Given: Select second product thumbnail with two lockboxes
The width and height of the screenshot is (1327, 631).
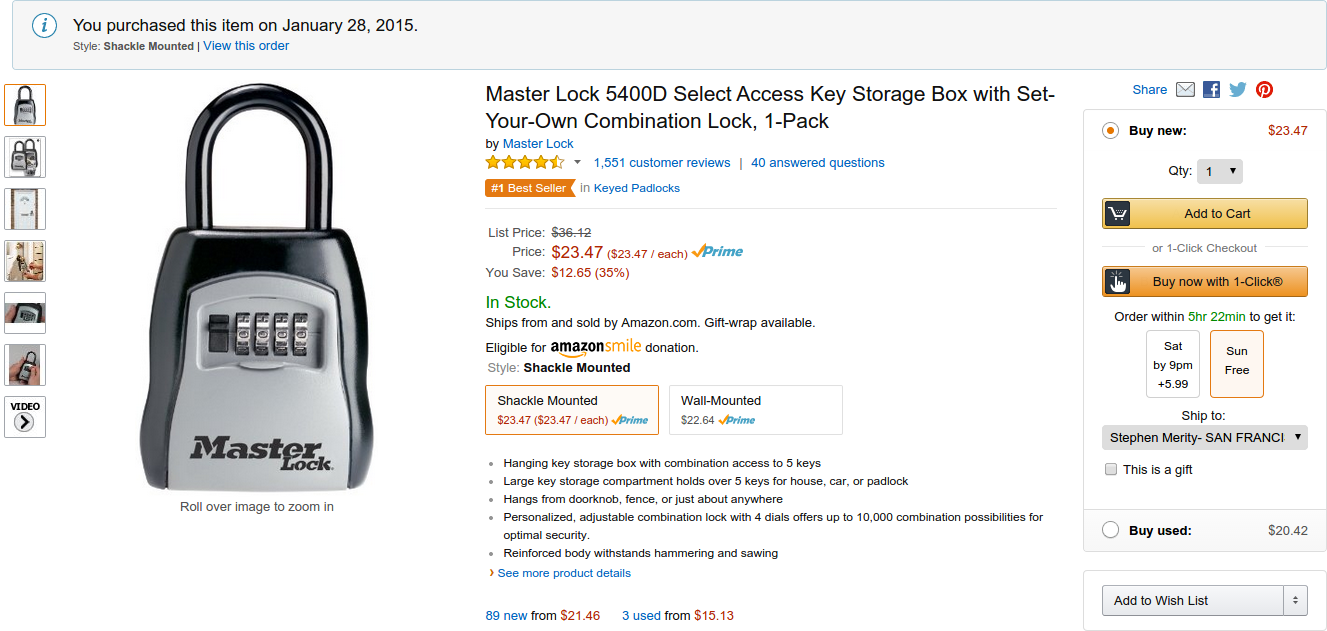Looking at the screenshot, I should (x=25, y=157).
